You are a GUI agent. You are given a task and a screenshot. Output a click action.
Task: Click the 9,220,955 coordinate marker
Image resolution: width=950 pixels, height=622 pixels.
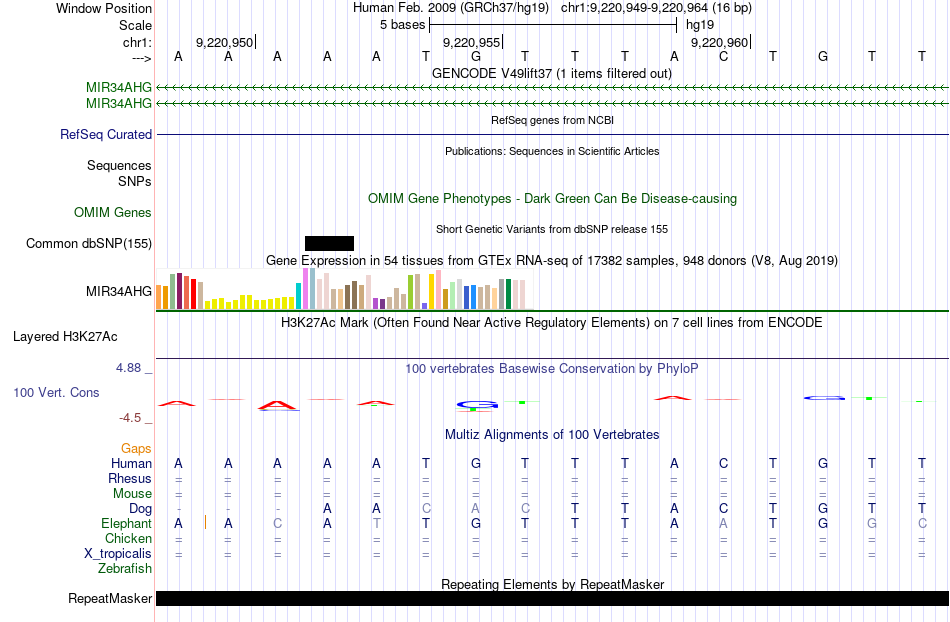point(471,42)
